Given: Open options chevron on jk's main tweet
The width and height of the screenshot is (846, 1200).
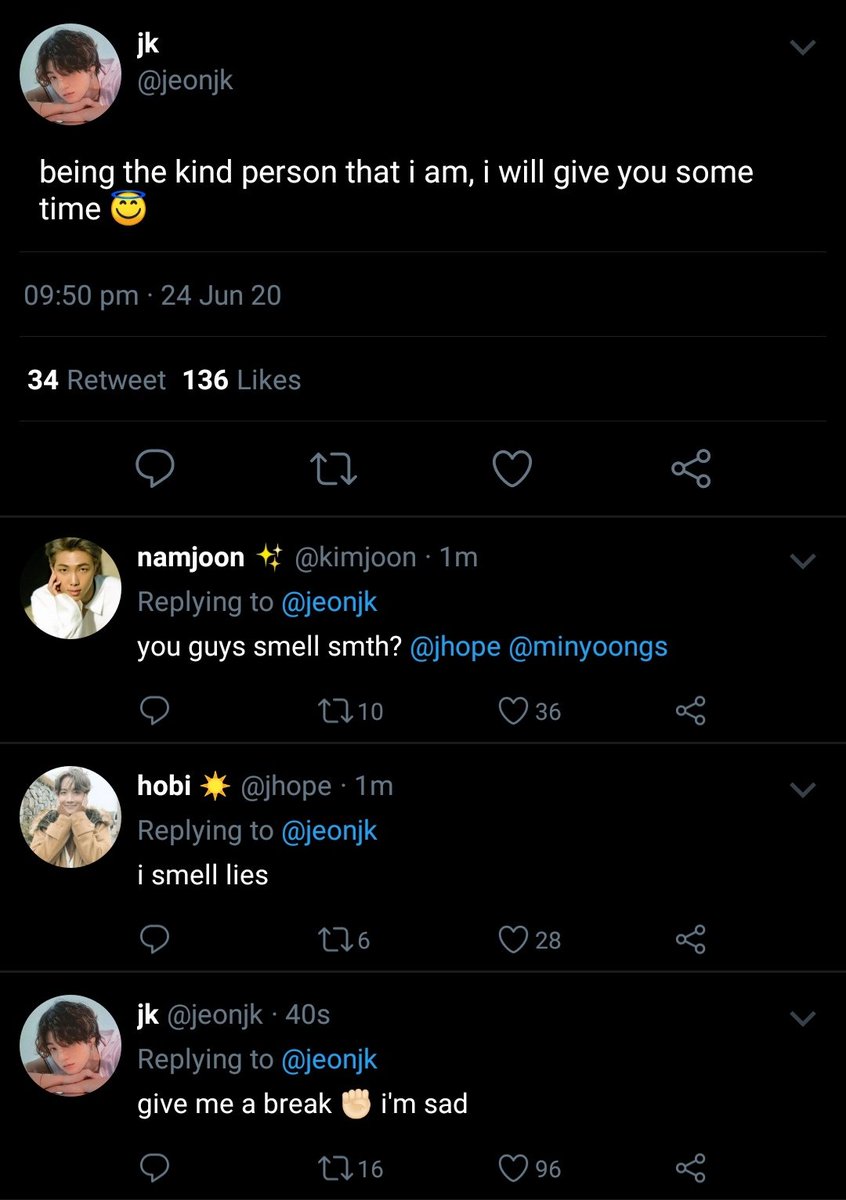Looking at the screenshot, I should tap(803, 47).
